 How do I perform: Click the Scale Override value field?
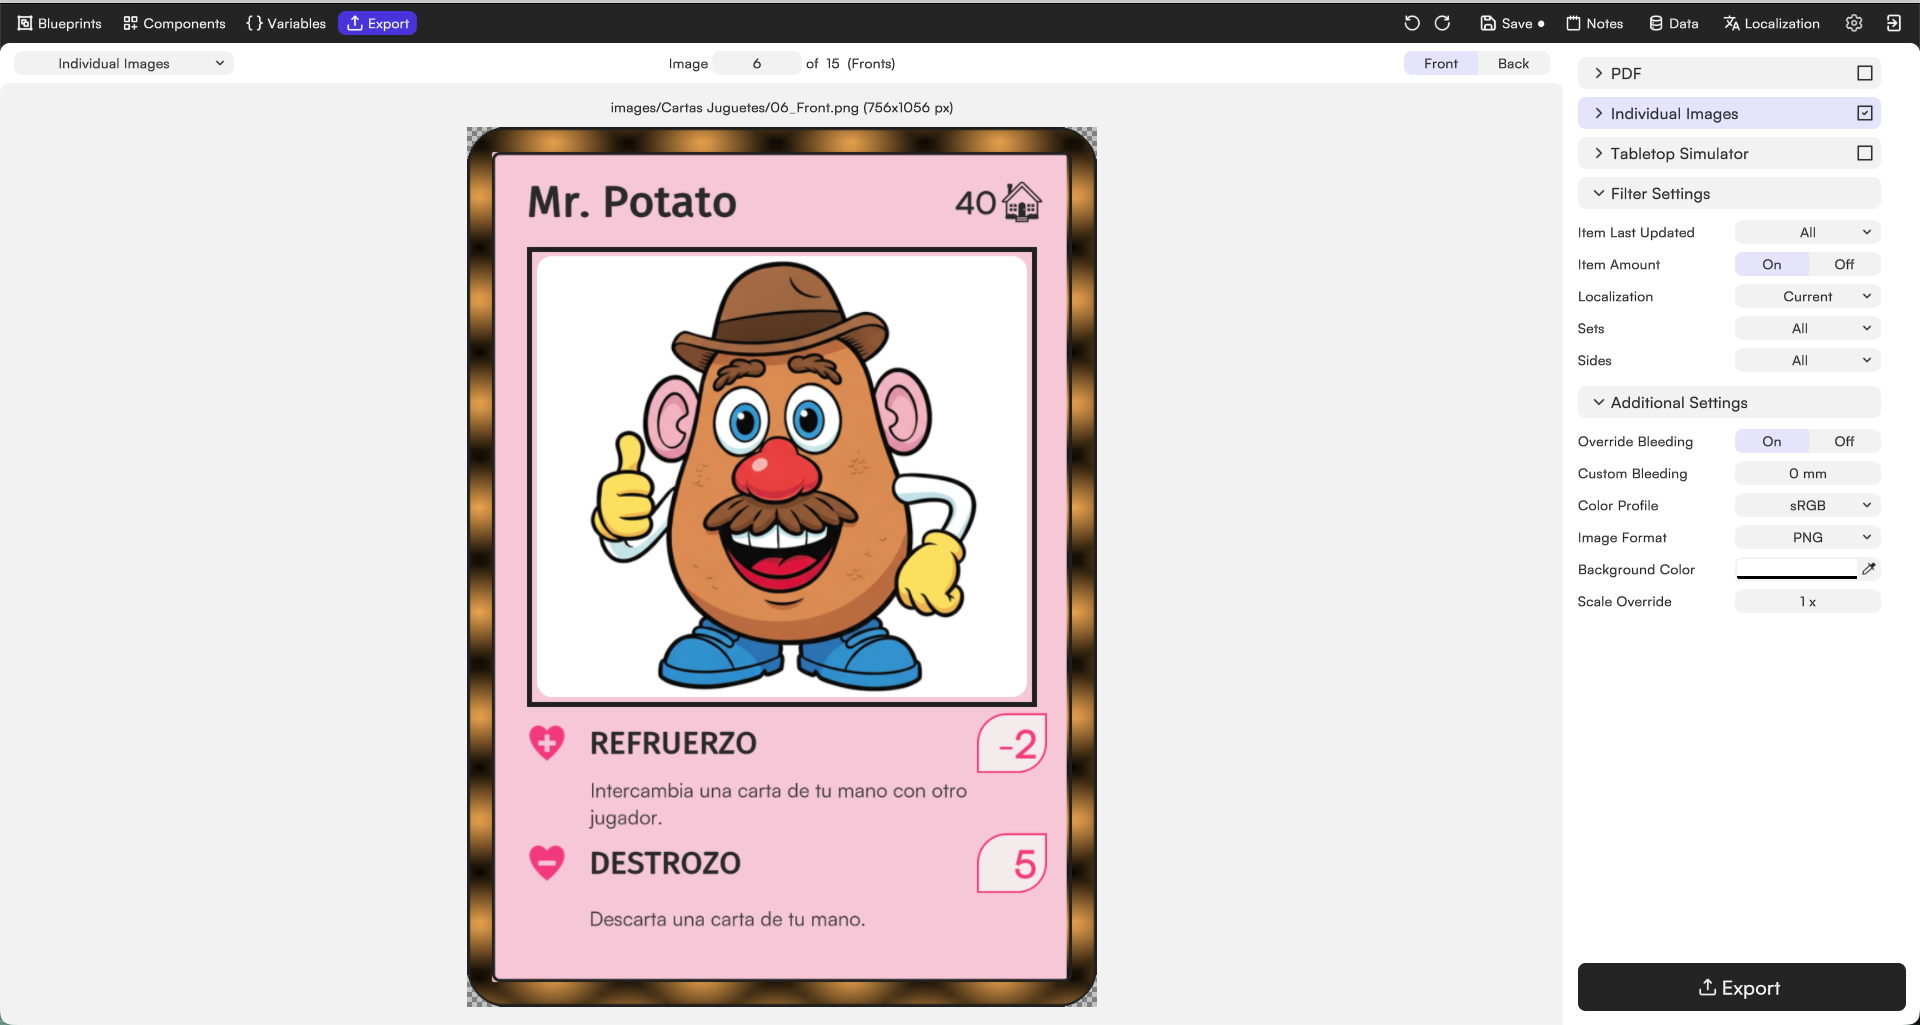click(x=1808, y=601)
